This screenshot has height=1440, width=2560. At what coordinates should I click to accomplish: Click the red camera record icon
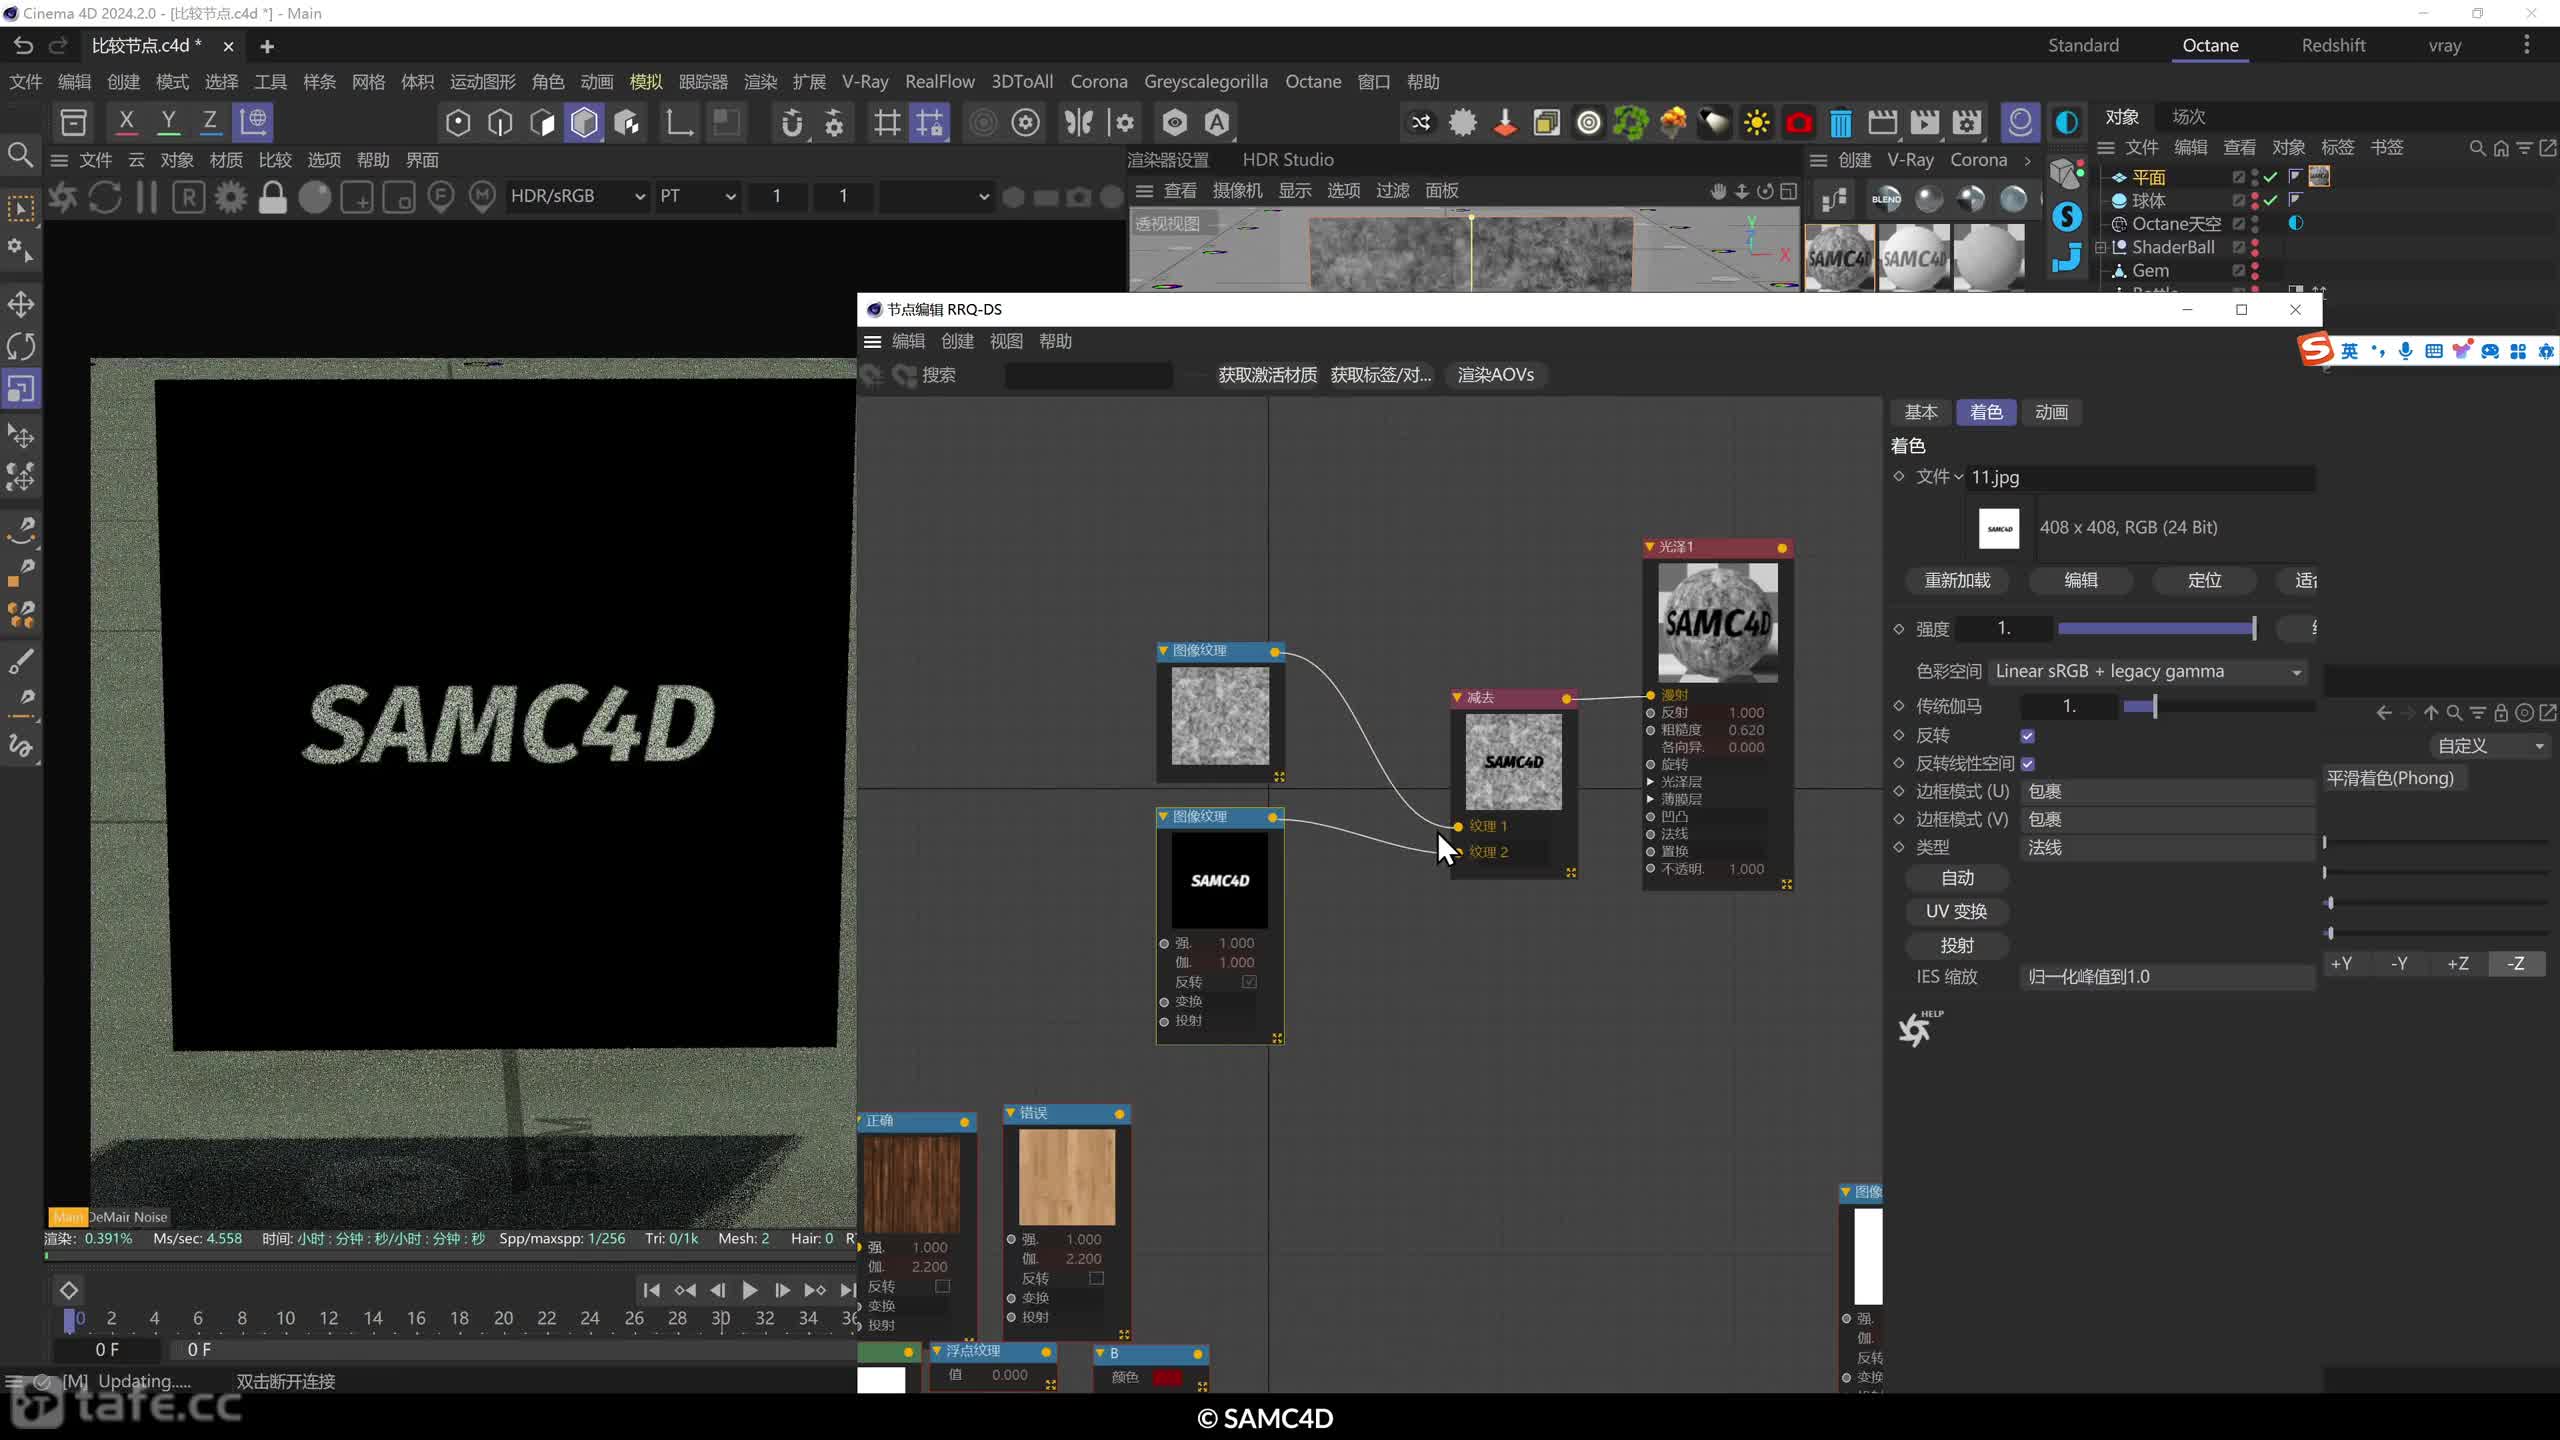pos(1798,122)
